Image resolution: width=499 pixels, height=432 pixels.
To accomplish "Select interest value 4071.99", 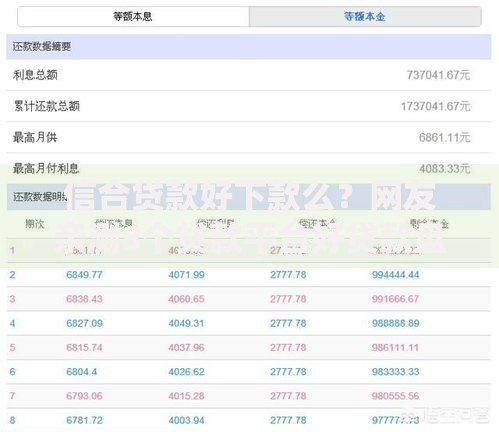I will 186,275.
